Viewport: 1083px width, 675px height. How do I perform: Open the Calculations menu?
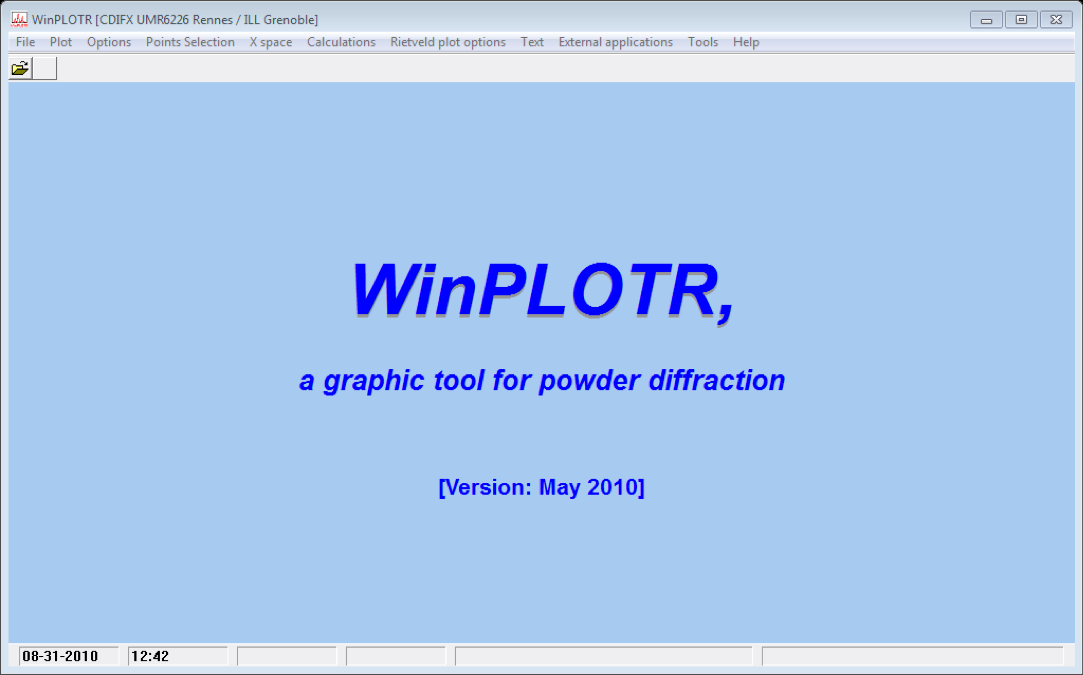[341, 42]
